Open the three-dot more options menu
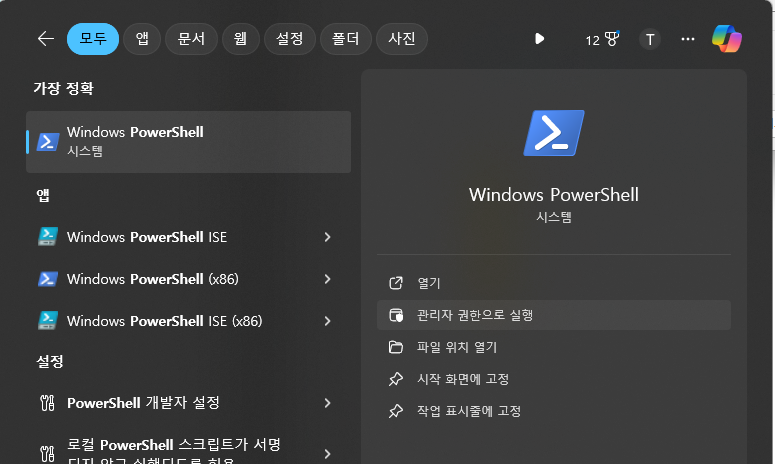775x464 pixels. click(688, 39)
